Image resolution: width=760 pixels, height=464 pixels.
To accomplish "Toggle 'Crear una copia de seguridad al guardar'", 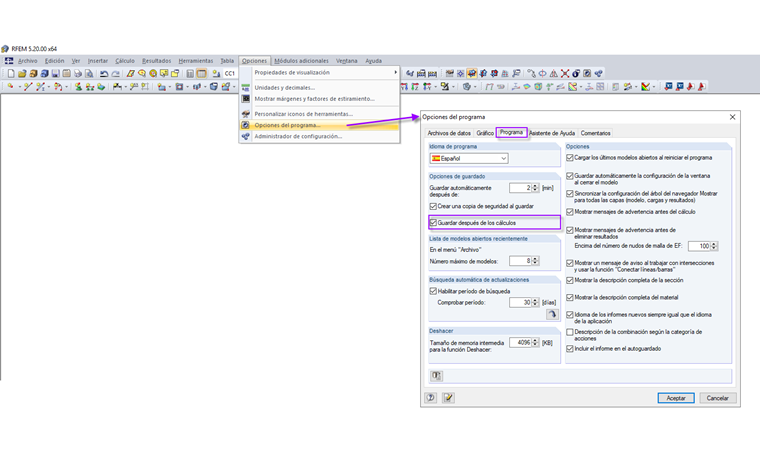I will tap(433, 207).
